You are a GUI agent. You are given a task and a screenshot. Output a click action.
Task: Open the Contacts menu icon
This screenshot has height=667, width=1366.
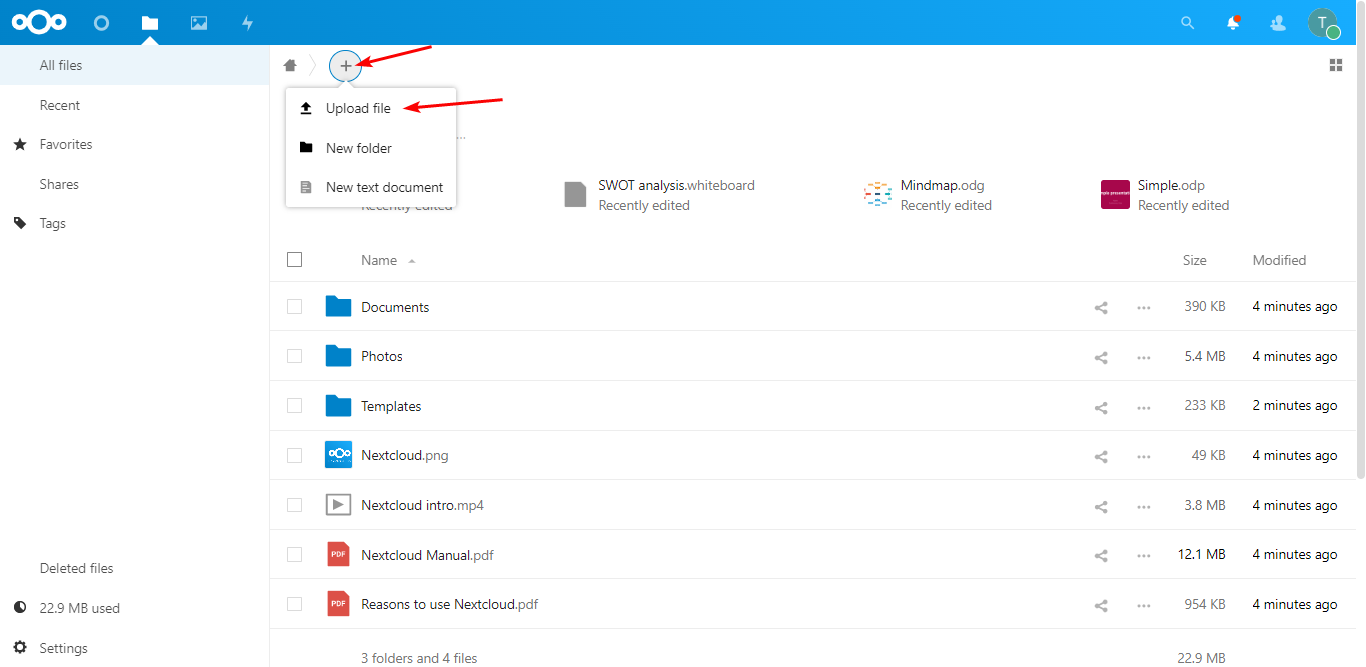(1278, 22)
